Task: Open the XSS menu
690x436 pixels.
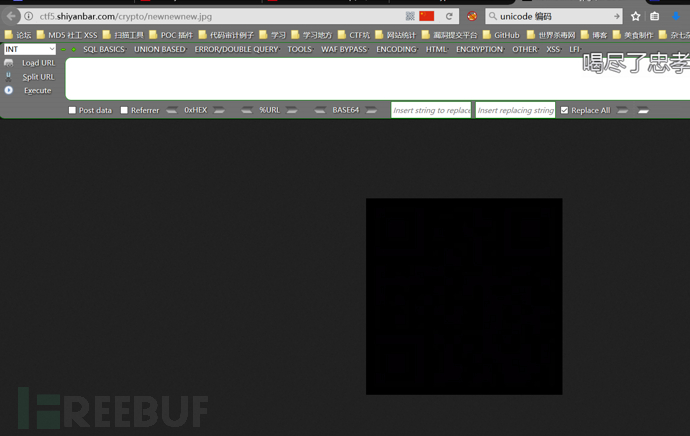Action: click(x=554, y=49)
